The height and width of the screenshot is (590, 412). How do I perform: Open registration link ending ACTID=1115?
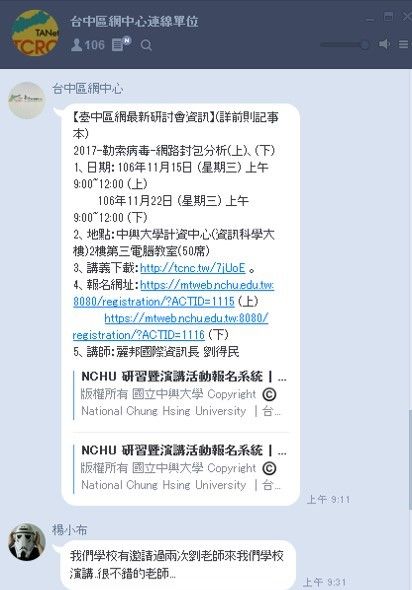point(173,293)
